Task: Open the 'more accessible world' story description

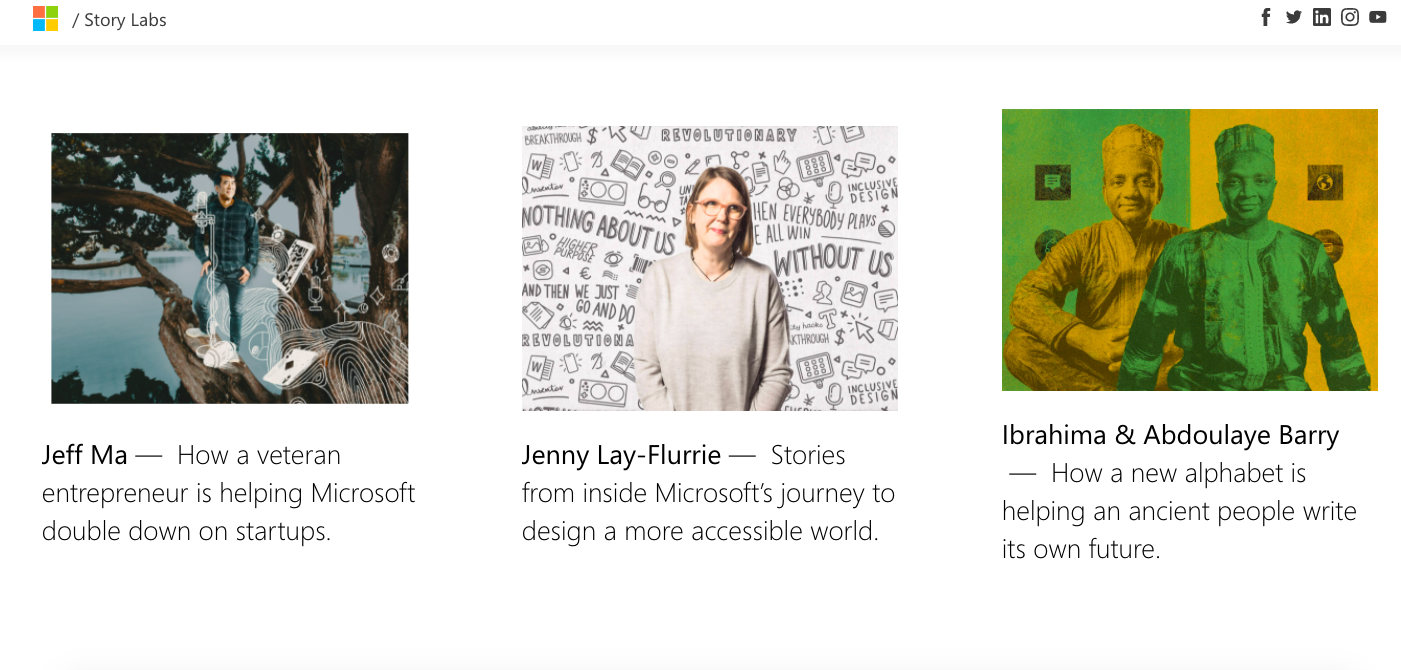Action: click(x=700, y=531)
